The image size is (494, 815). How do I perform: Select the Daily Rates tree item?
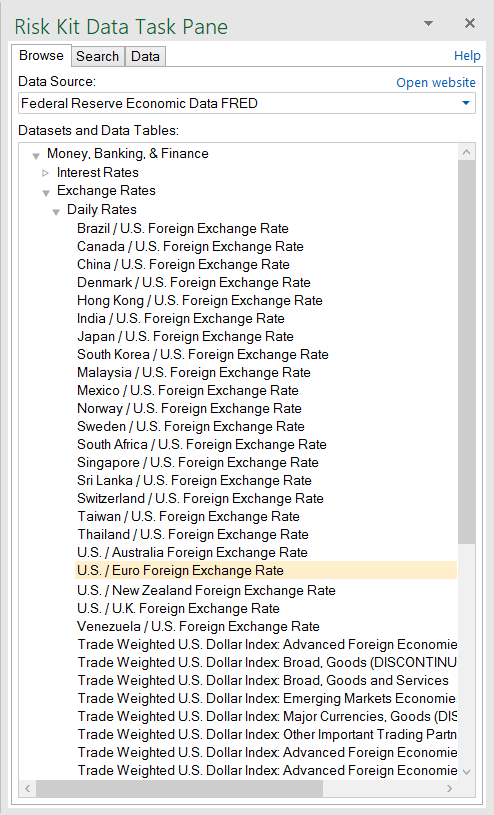tap(102, 209)
